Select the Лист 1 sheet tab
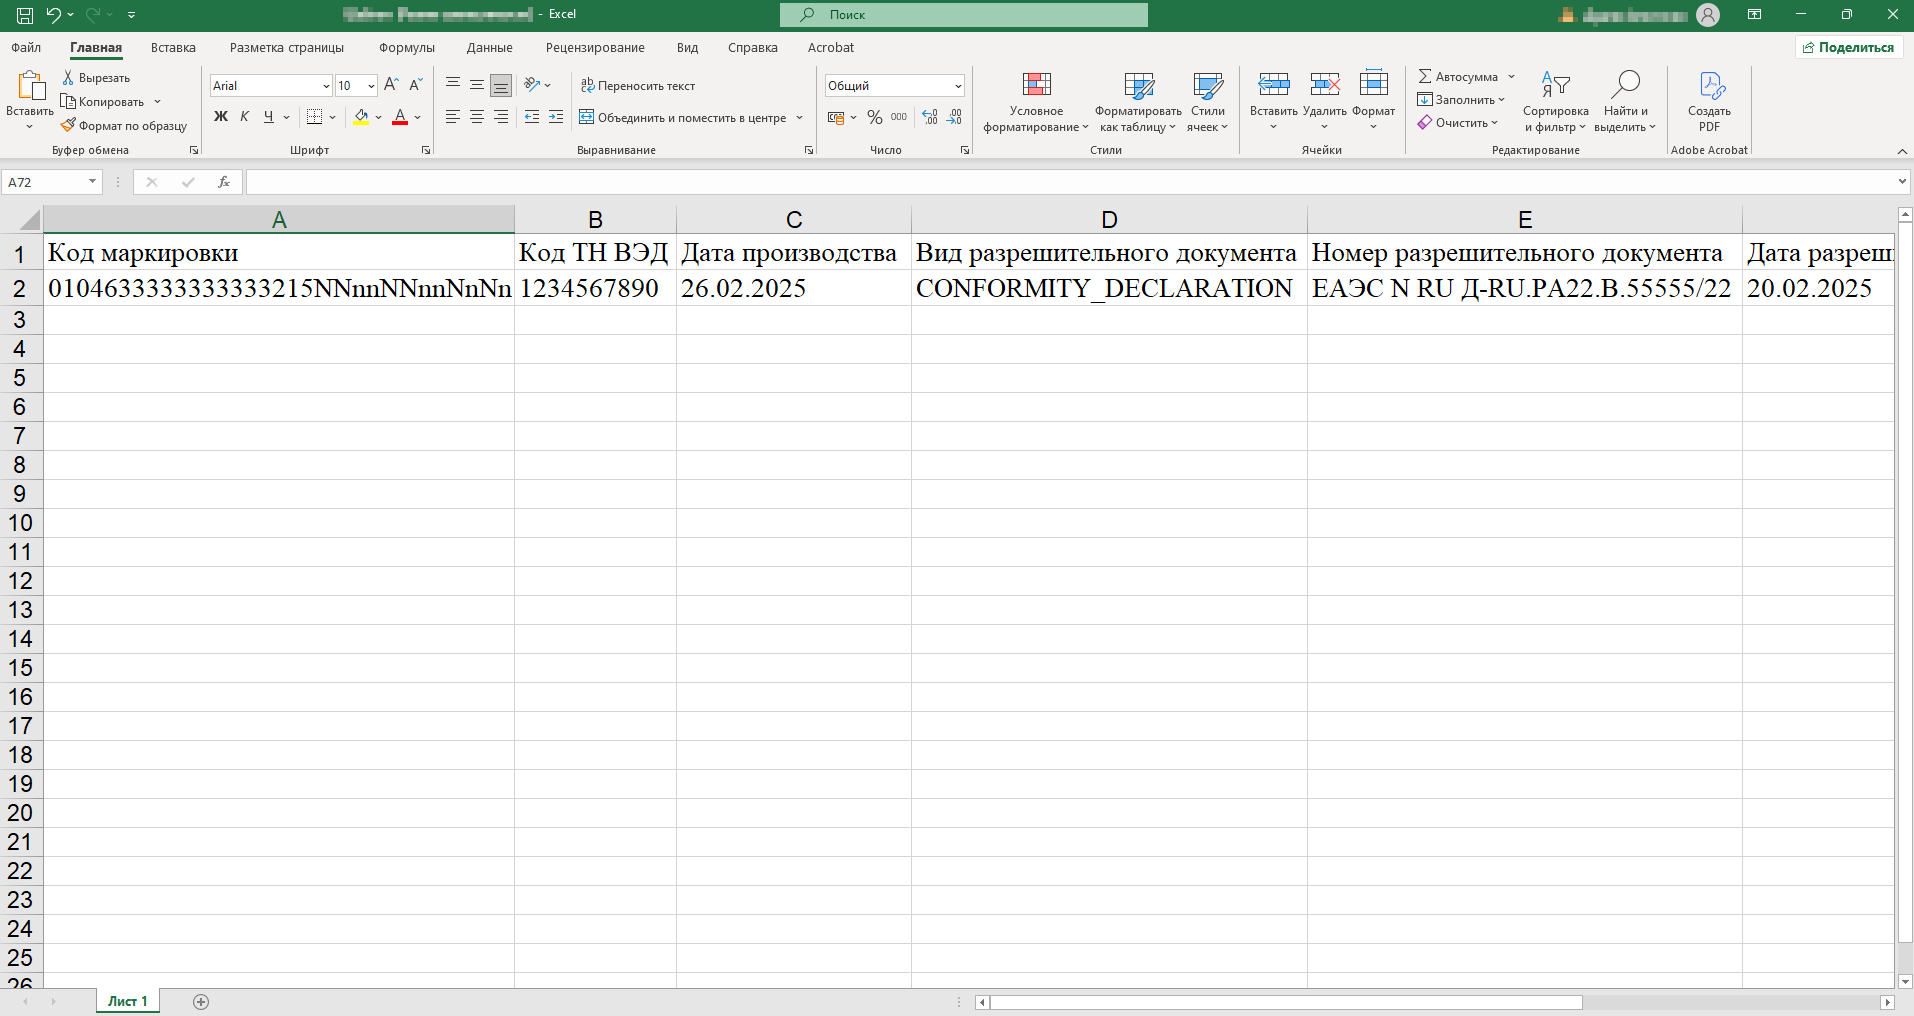 128,1001
